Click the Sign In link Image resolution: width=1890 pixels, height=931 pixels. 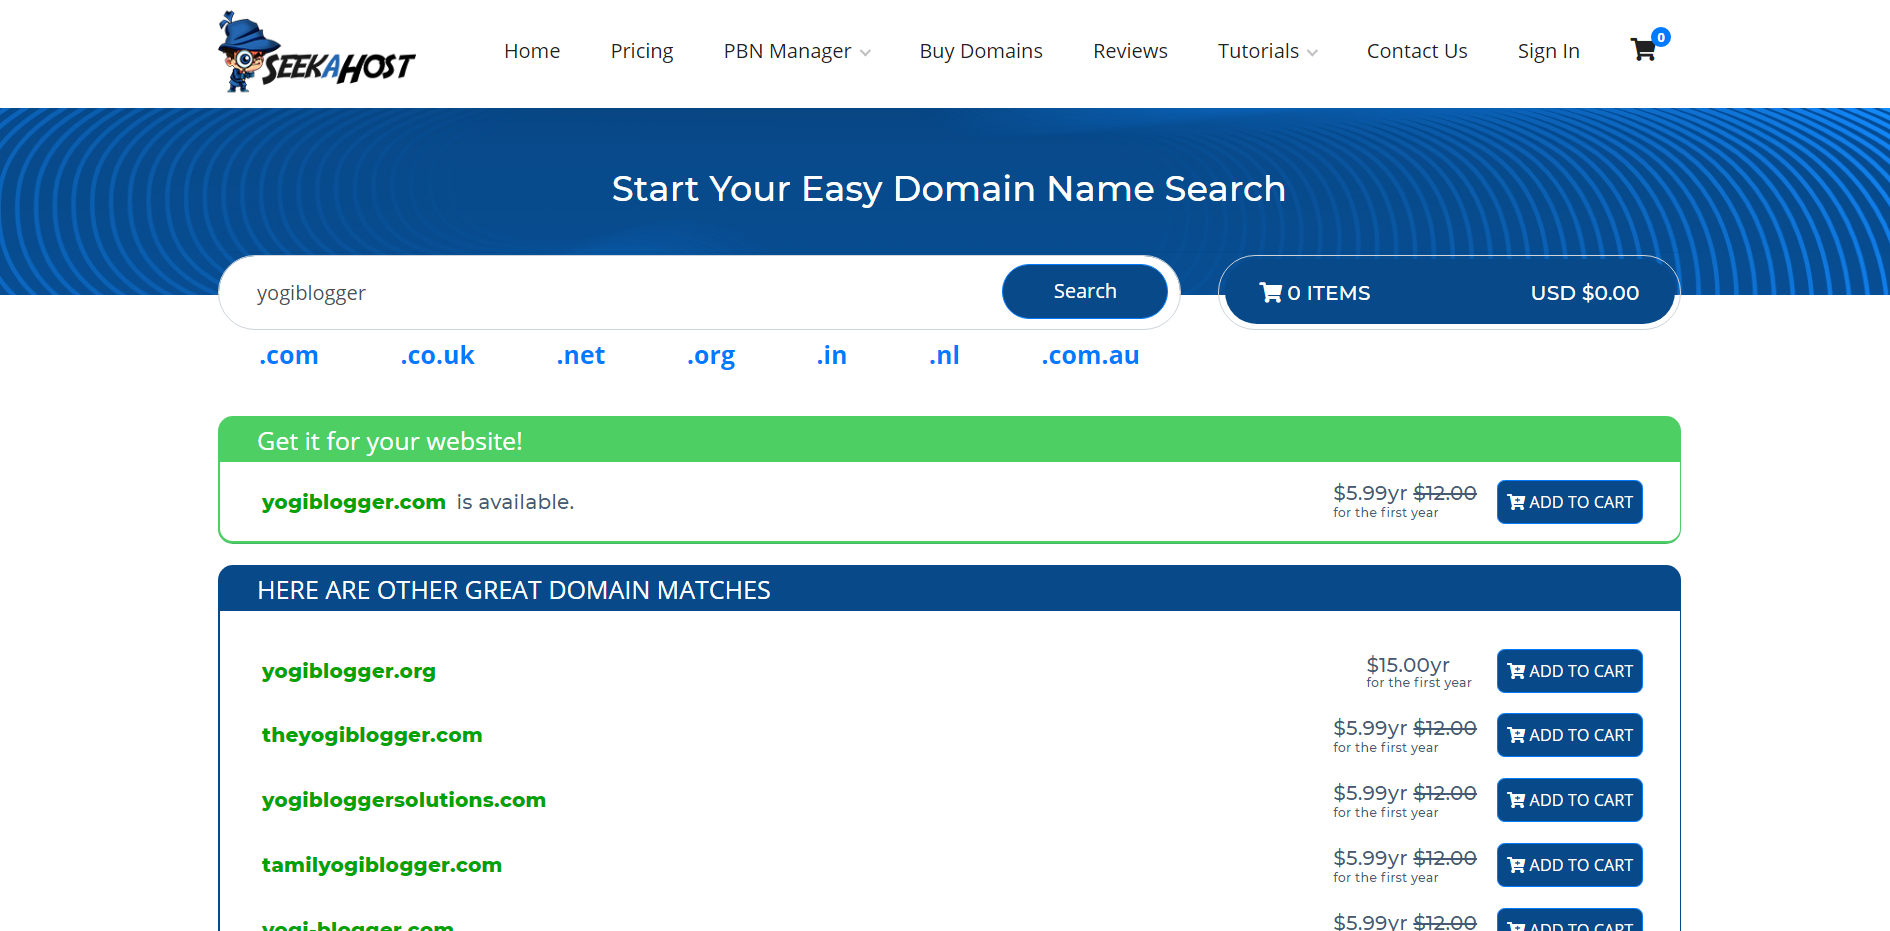[x=1548, y=51]
